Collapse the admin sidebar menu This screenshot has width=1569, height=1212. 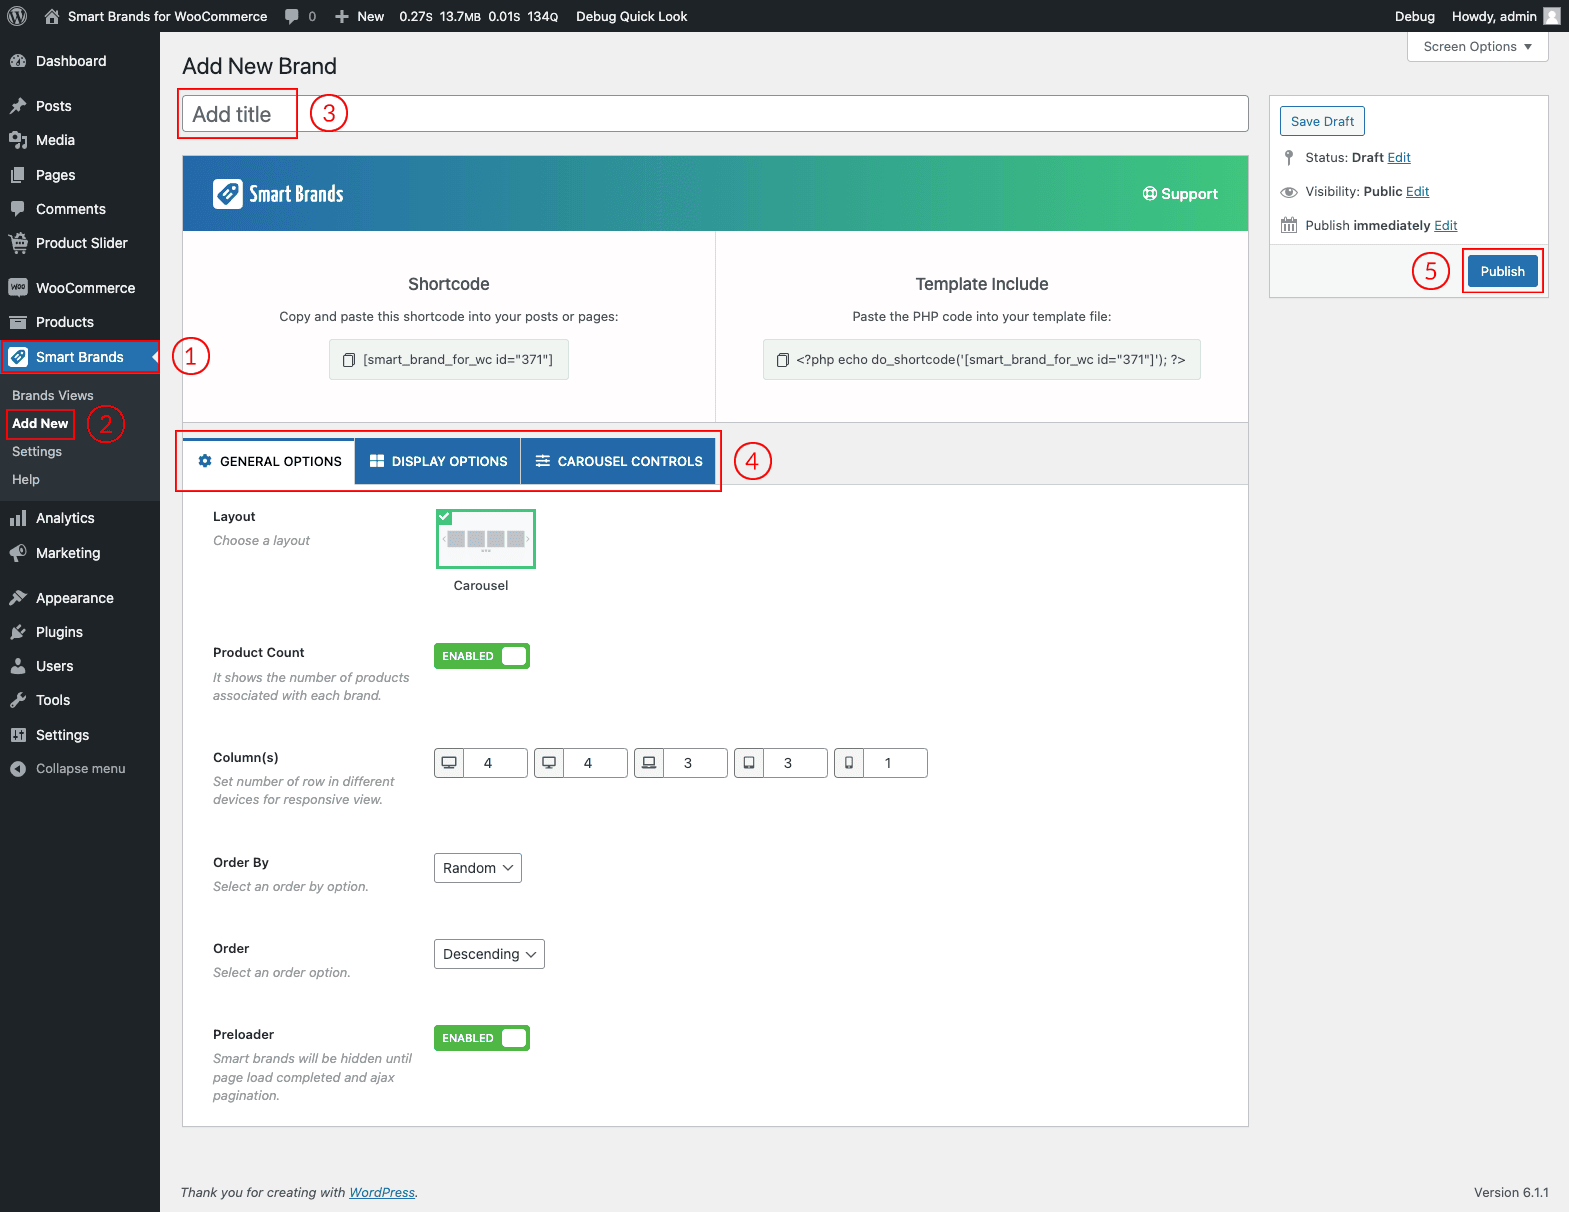point(80,769)
